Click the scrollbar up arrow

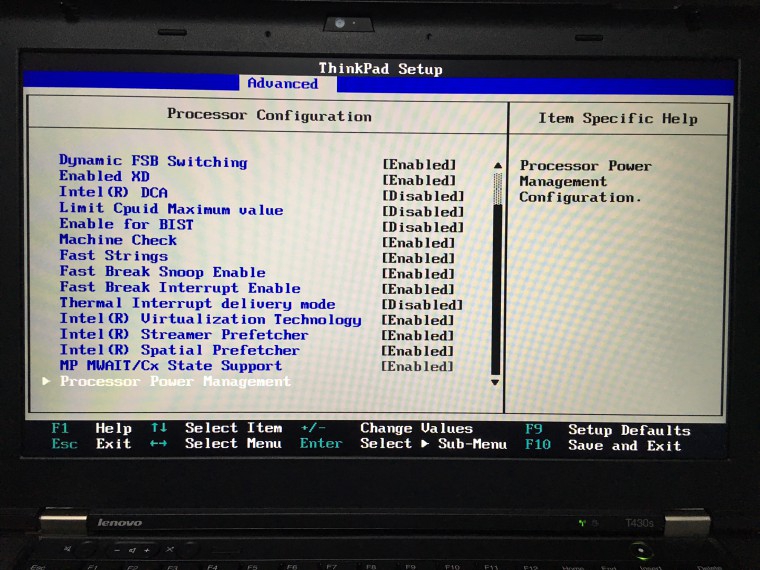(497, 165)
